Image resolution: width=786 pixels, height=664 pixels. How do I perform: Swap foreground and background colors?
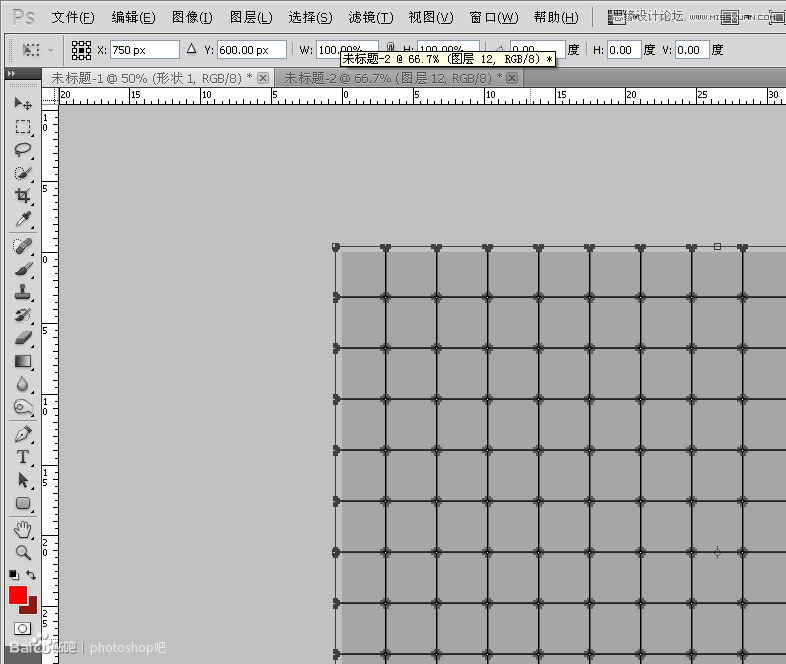[x=32, y=575]
